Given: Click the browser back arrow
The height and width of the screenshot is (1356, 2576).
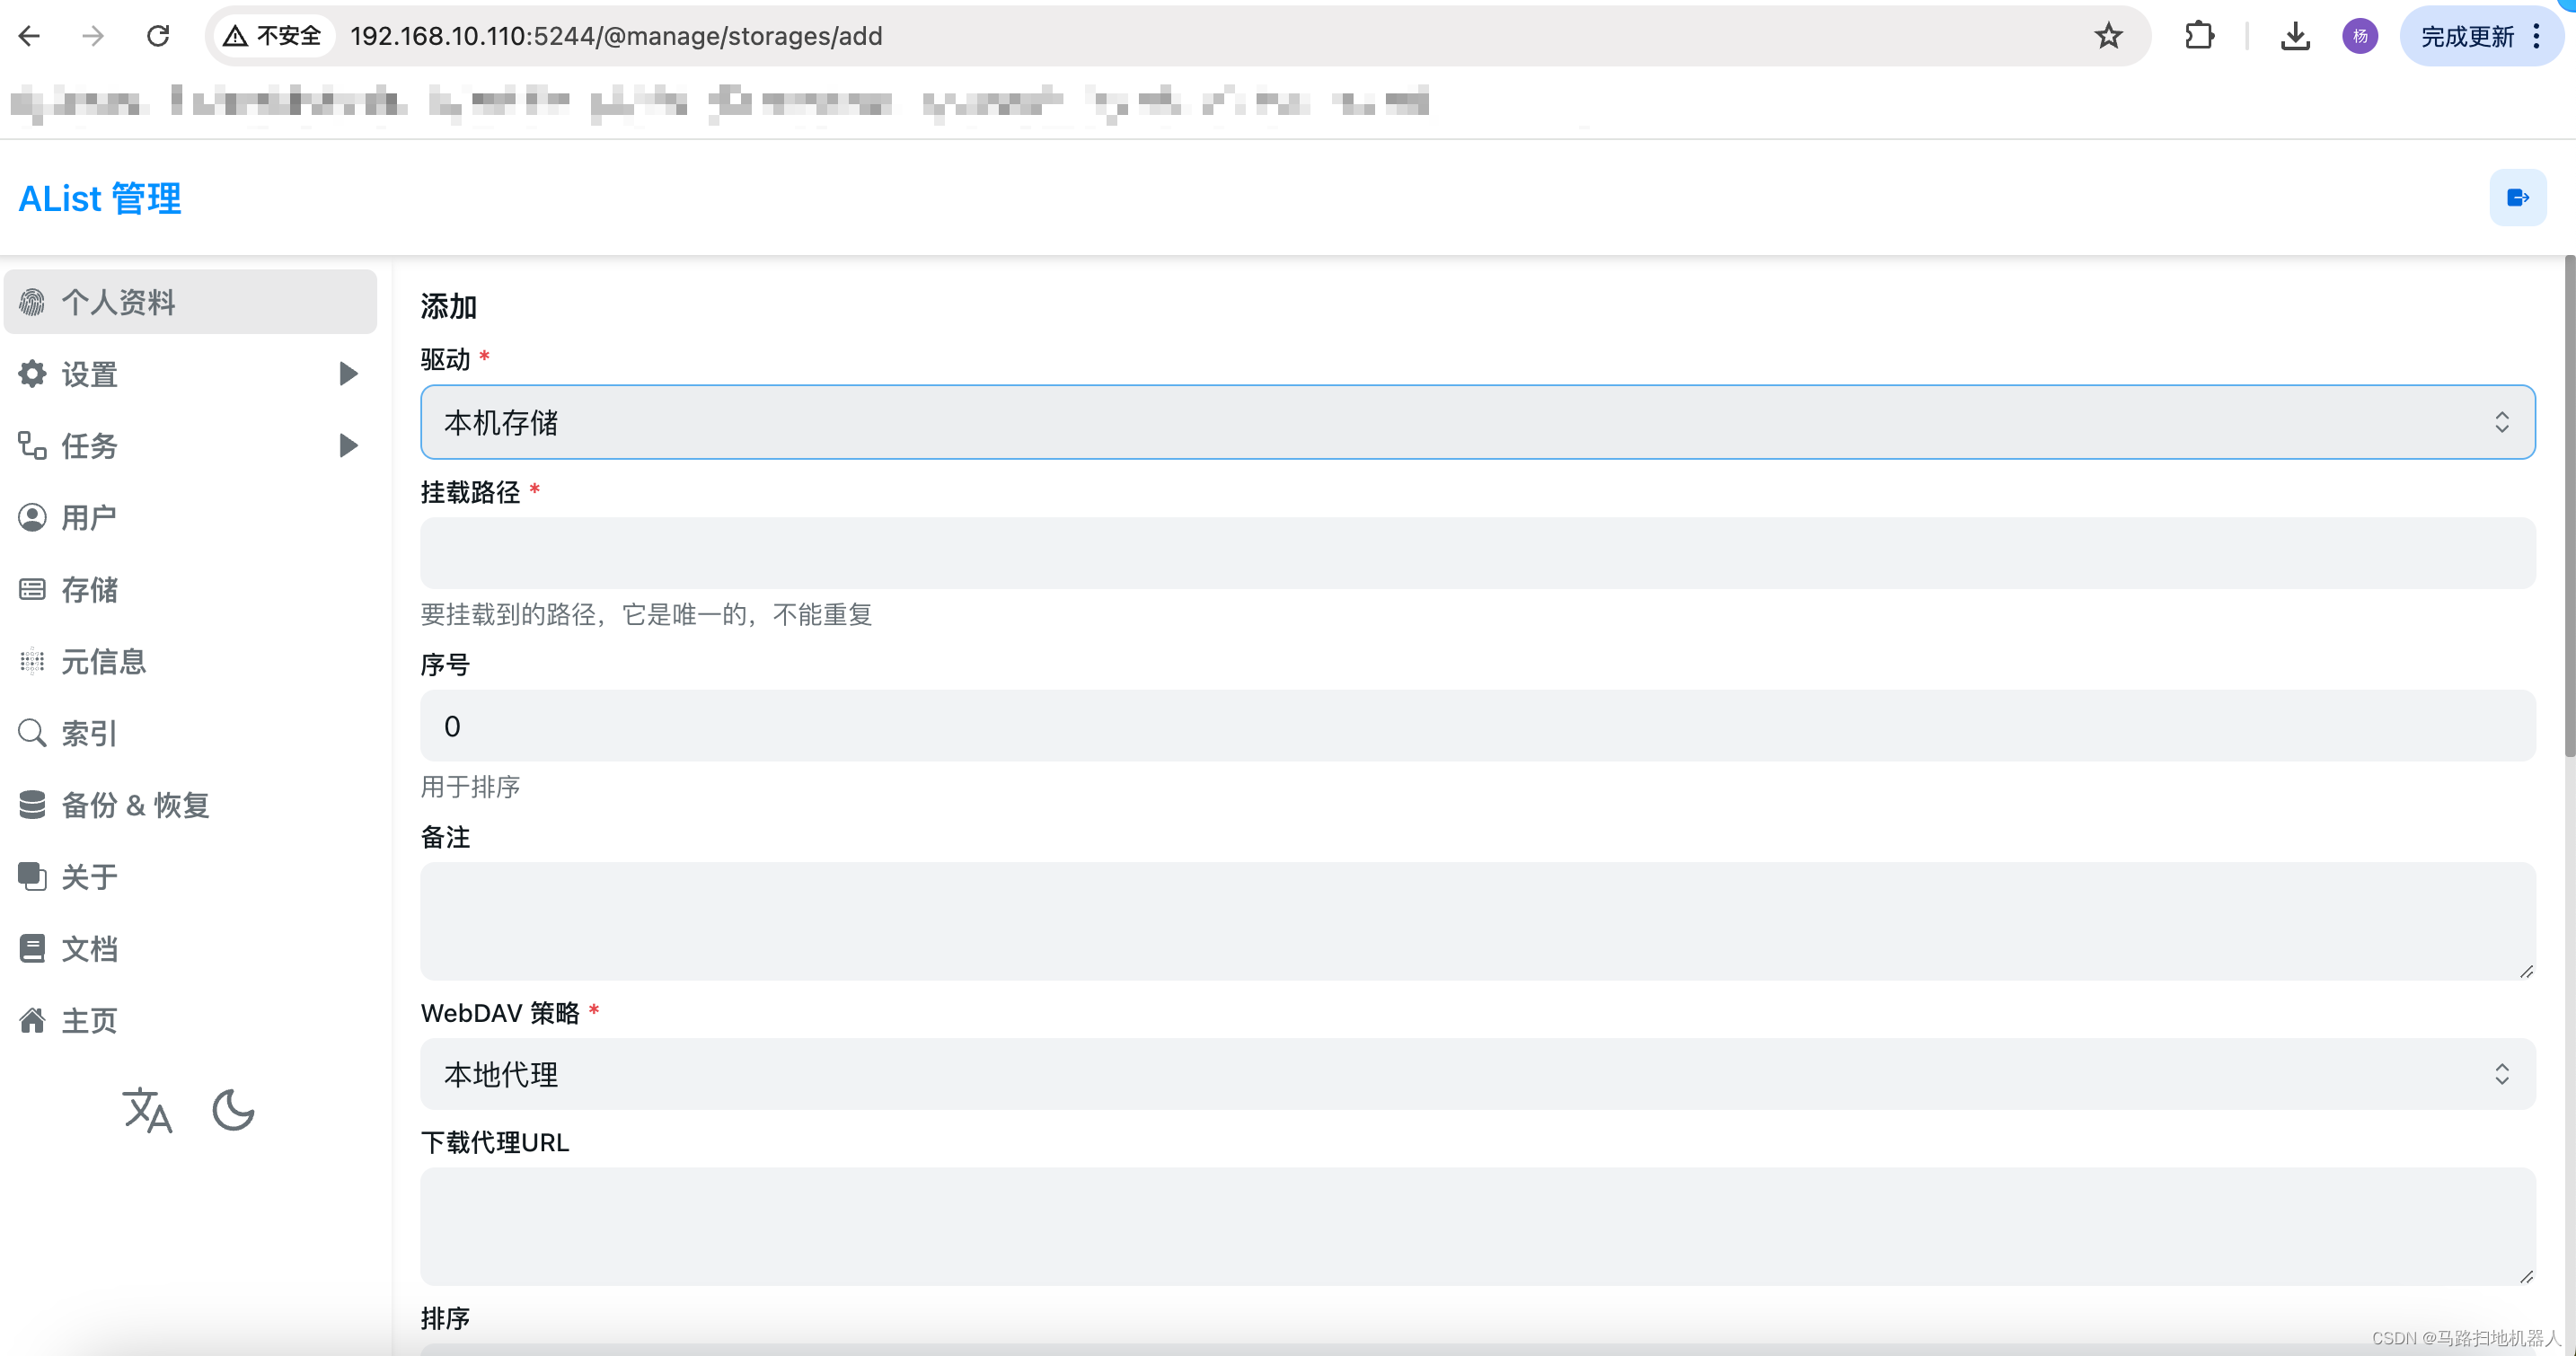Looking at the screenshot, I should (x=30, y=36).
